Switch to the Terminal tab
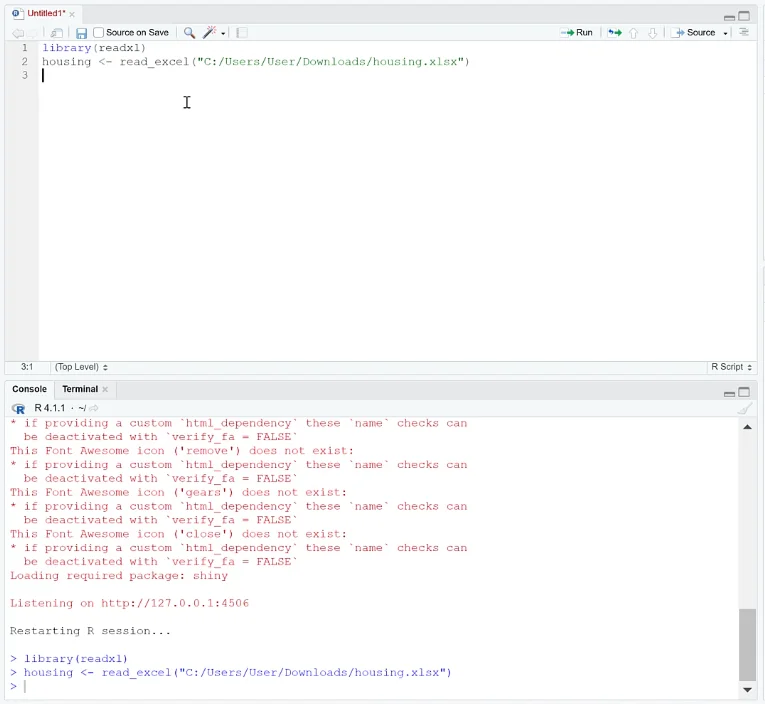The height and width of the screenshot is (704, 765). tap(80, 389)
